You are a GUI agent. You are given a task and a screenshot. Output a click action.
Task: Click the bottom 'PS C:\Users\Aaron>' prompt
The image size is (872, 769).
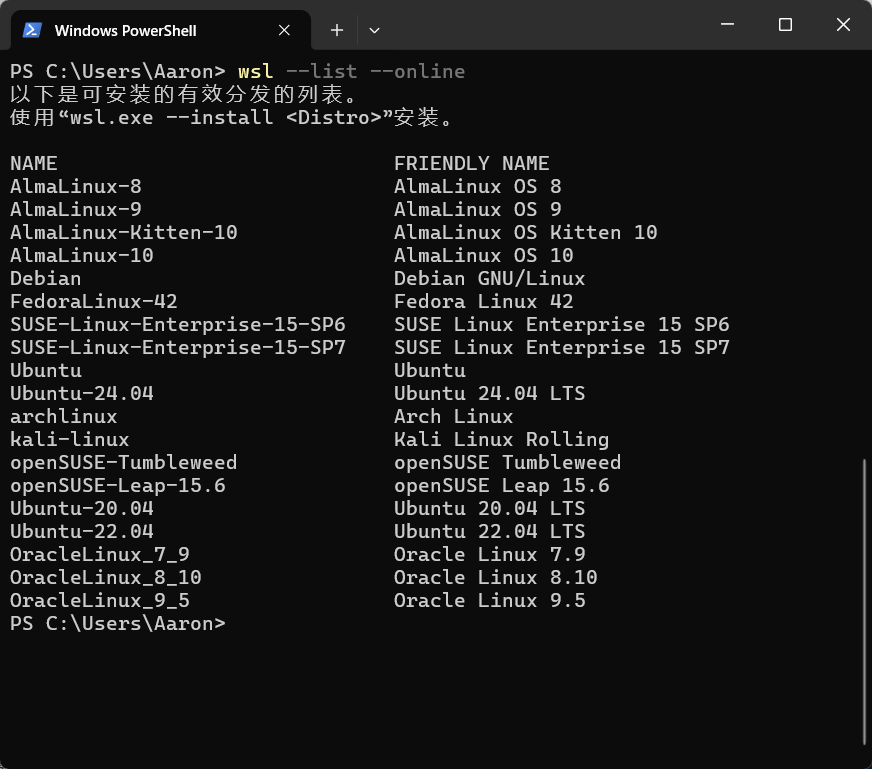click(x=118, y=624)
